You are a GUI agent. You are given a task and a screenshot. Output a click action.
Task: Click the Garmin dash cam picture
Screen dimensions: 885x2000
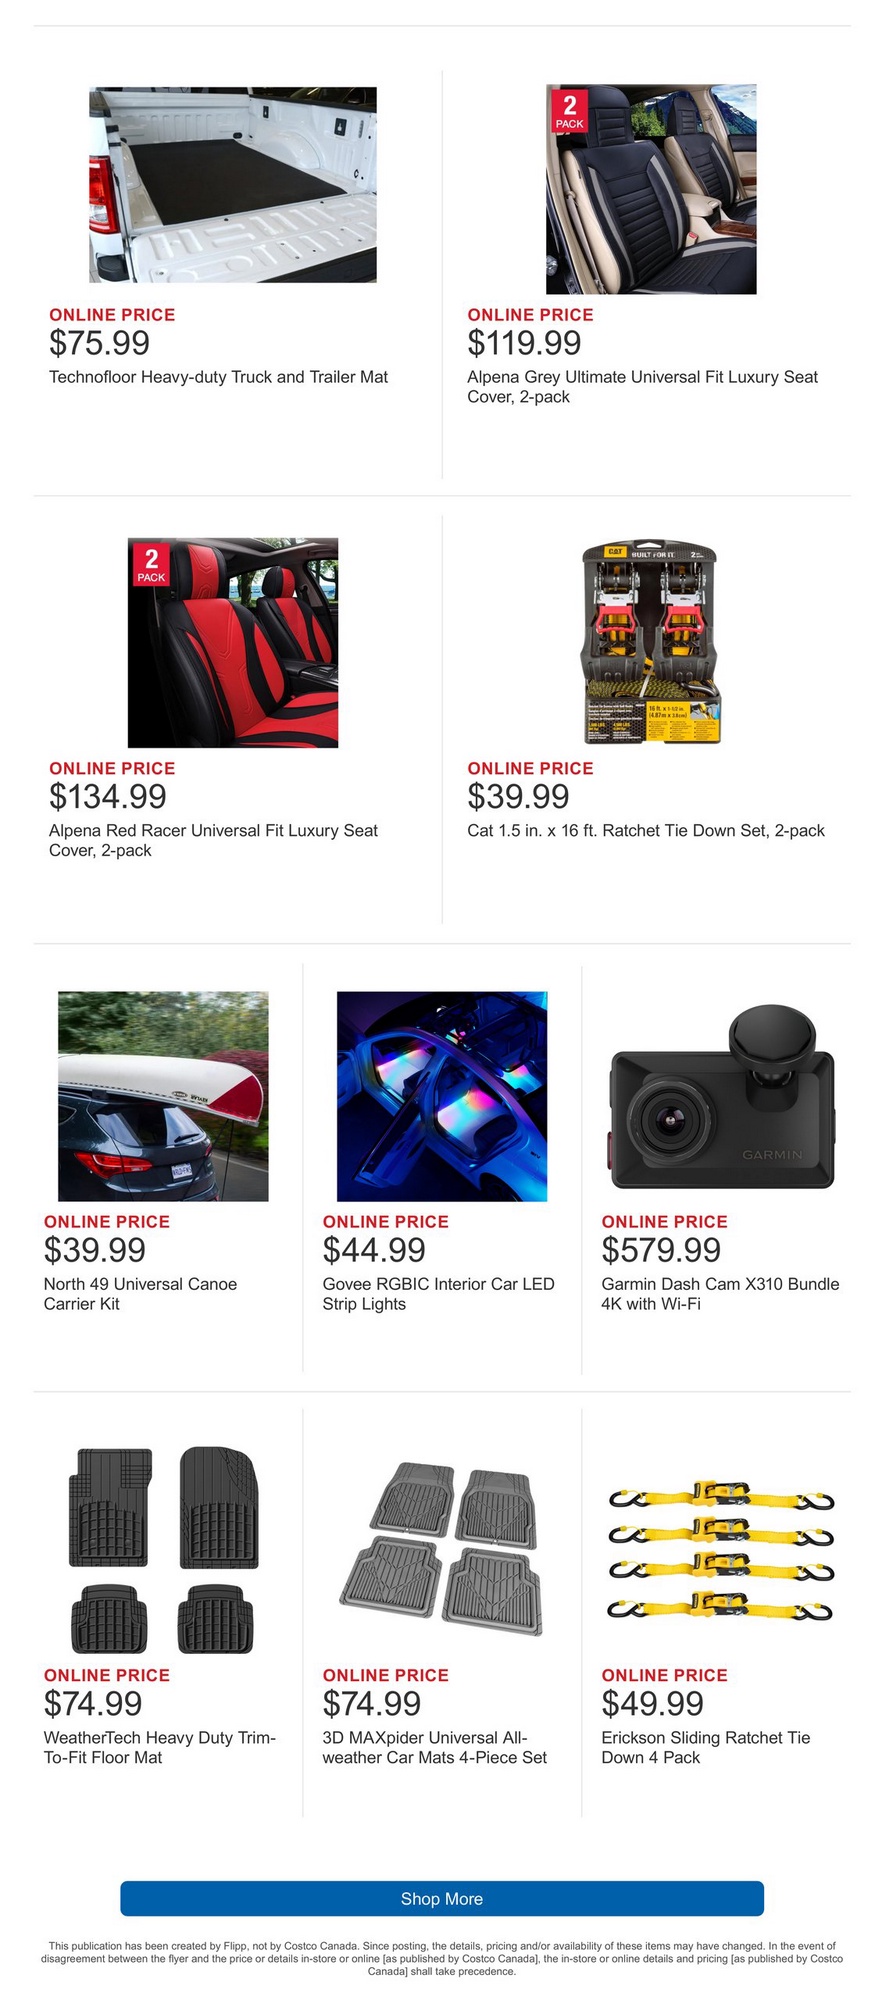click(x=721, y=1097)
